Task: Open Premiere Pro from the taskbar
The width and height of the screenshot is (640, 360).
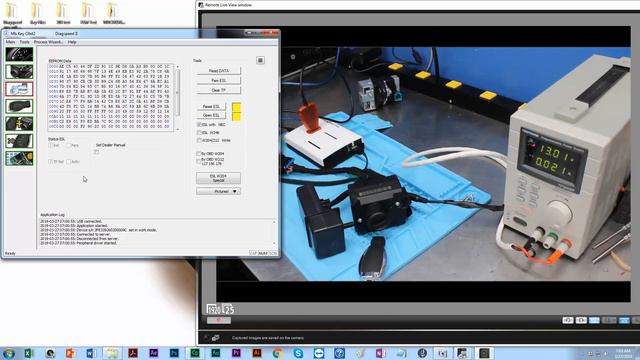Action: tap(236, 353)
